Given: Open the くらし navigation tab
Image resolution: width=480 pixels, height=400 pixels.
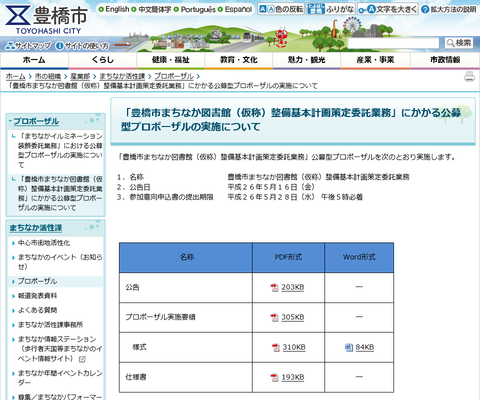Looking at the screenshot, I should [102, 60].
